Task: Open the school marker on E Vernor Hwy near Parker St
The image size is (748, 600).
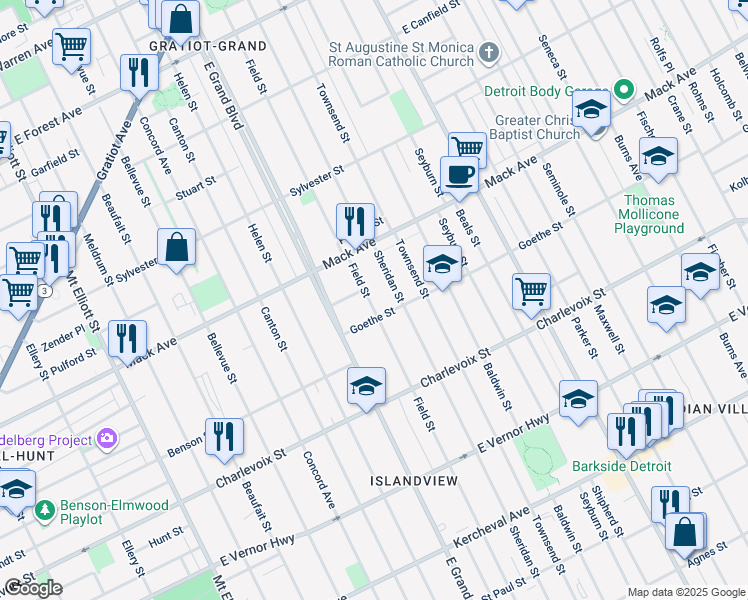Action: point(578,400)
